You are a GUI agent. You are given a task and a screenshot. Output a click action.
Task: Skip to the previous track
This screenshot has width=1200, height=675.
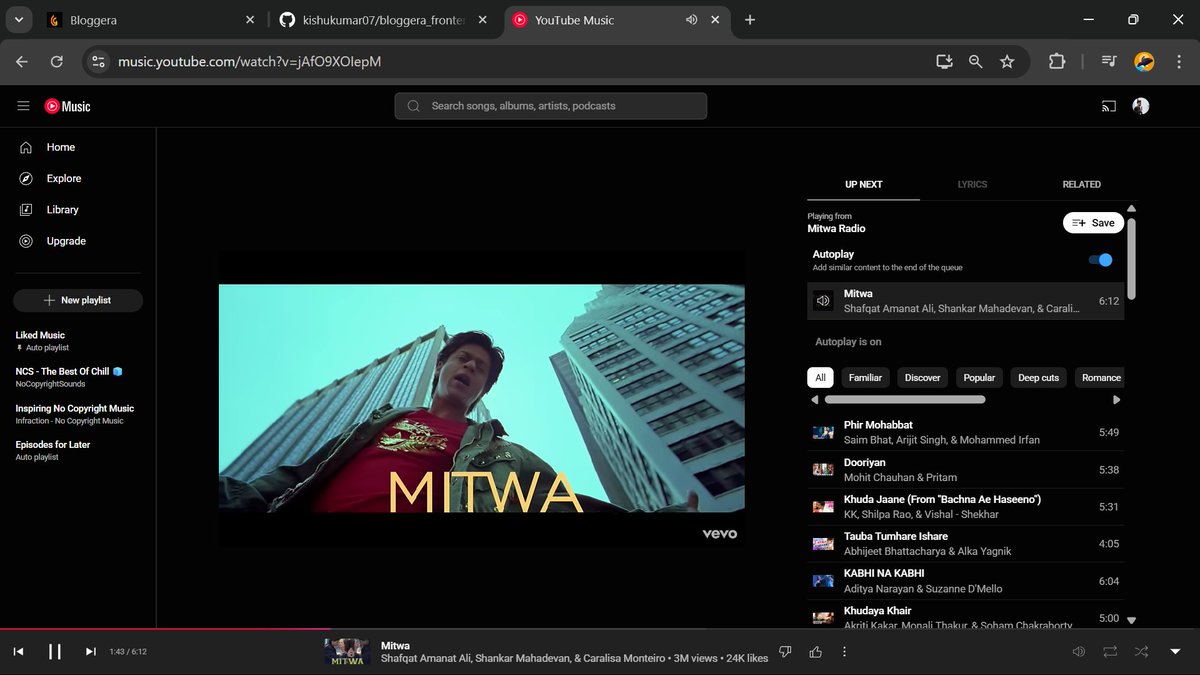point(18,652)
